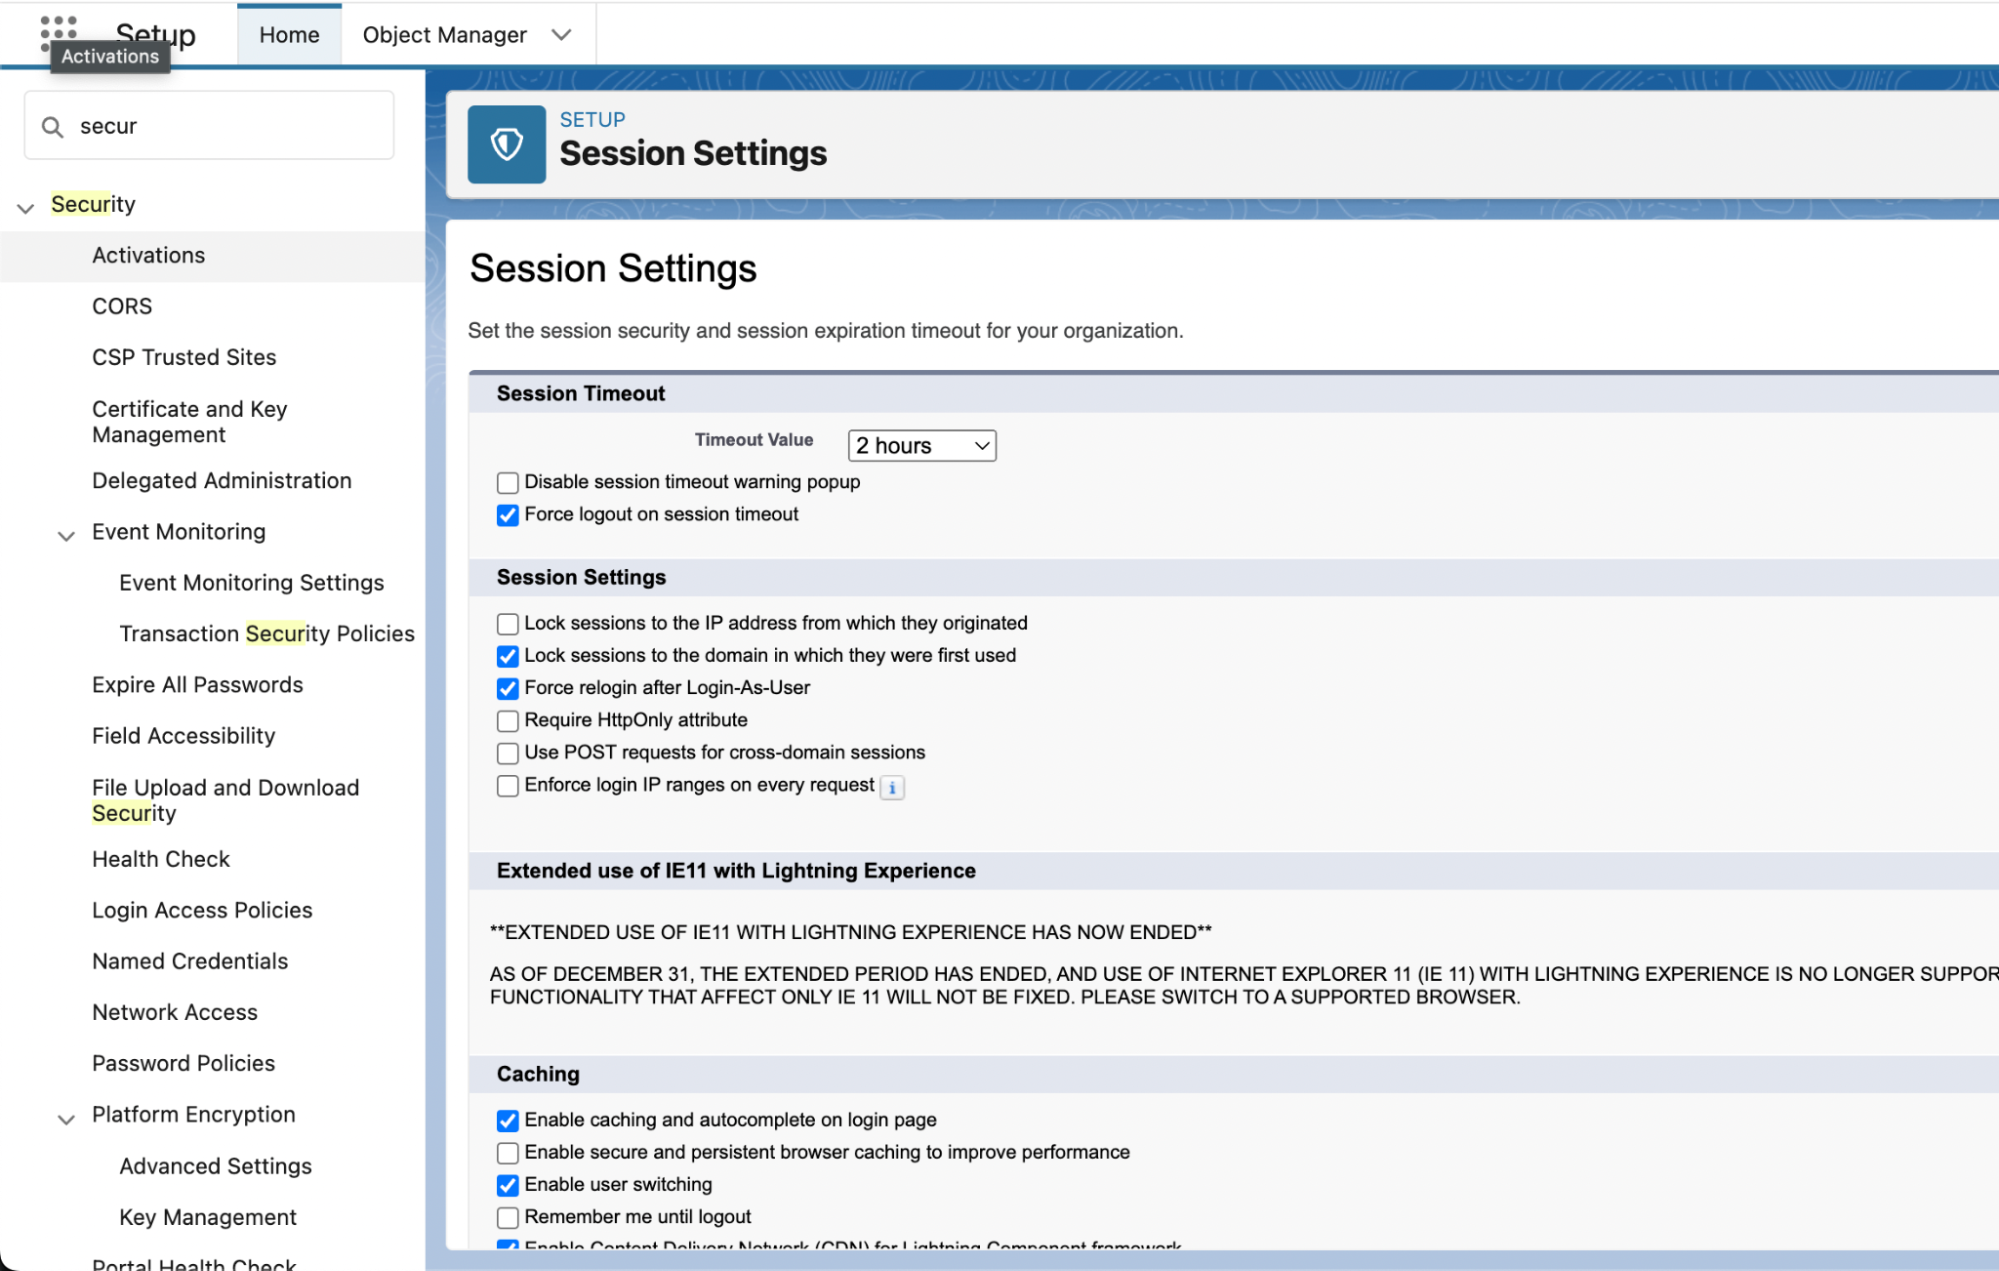Toggle Enable user switching checkbox
Image resolution: width=1999 pixels, height=1271 pixels.
pos(508,1186)
